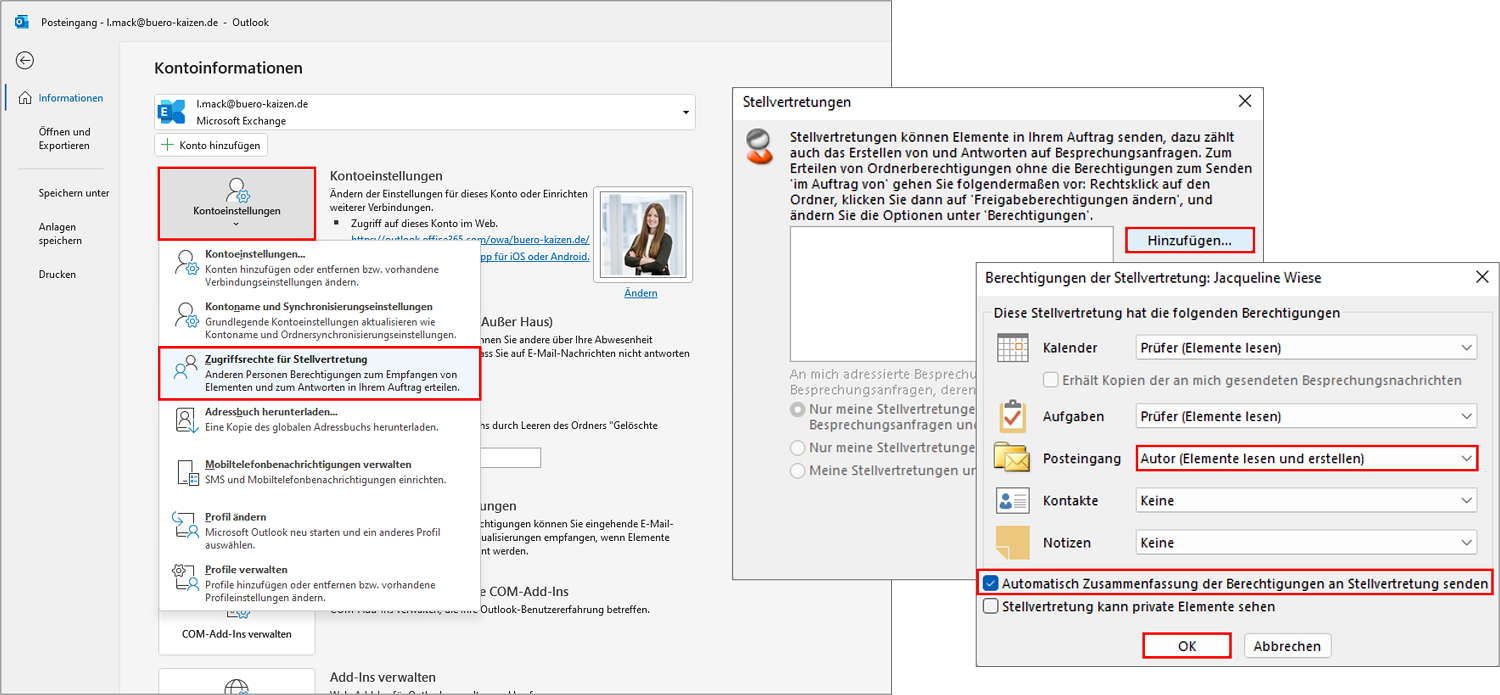
Task: Click the address book icon for 'Adressbuch herunterladen...'
Action: 187,419
